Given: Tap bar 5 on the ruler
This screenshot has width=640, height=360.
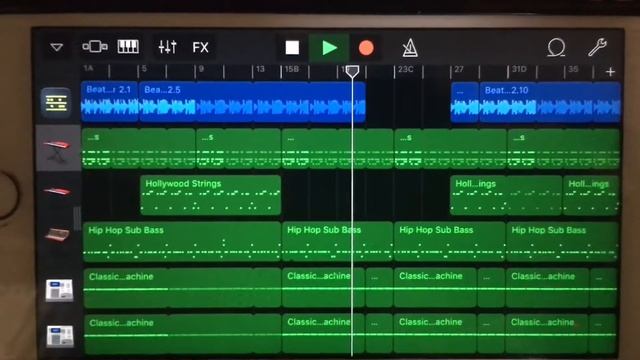Looking at the screenshot, I should coord(144,69).
